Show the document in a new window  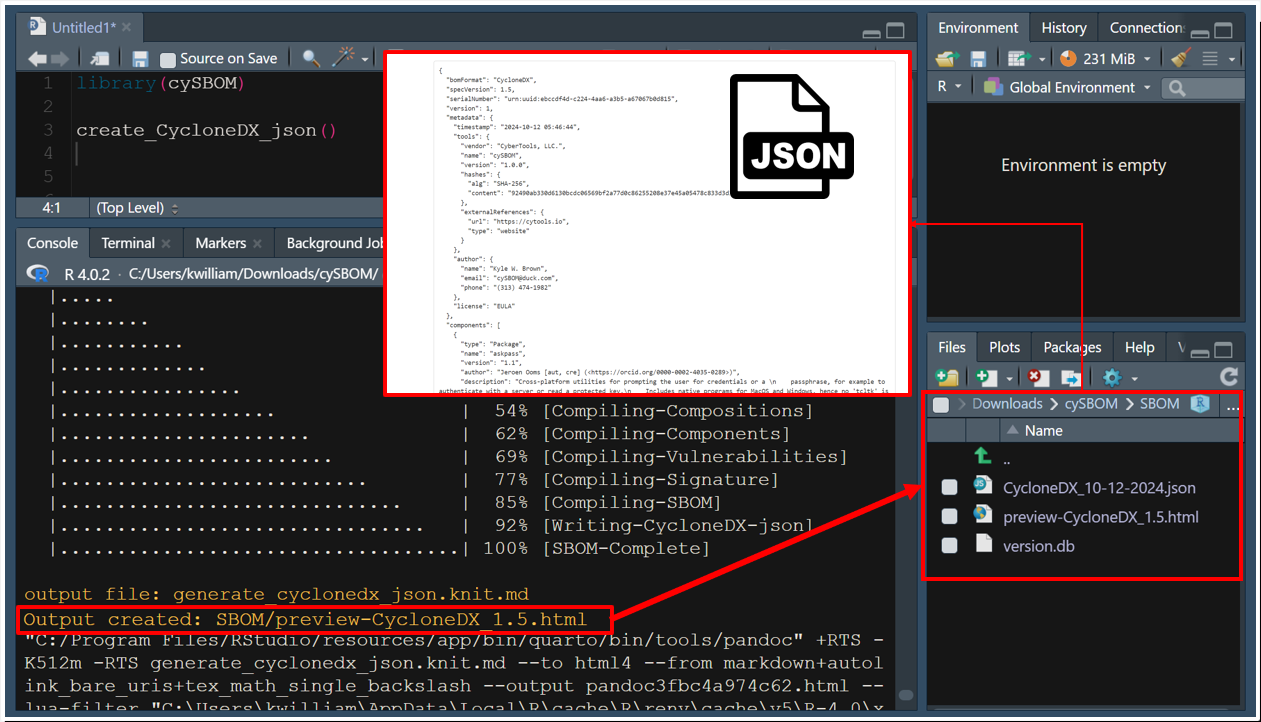click(x=100, y=59)
